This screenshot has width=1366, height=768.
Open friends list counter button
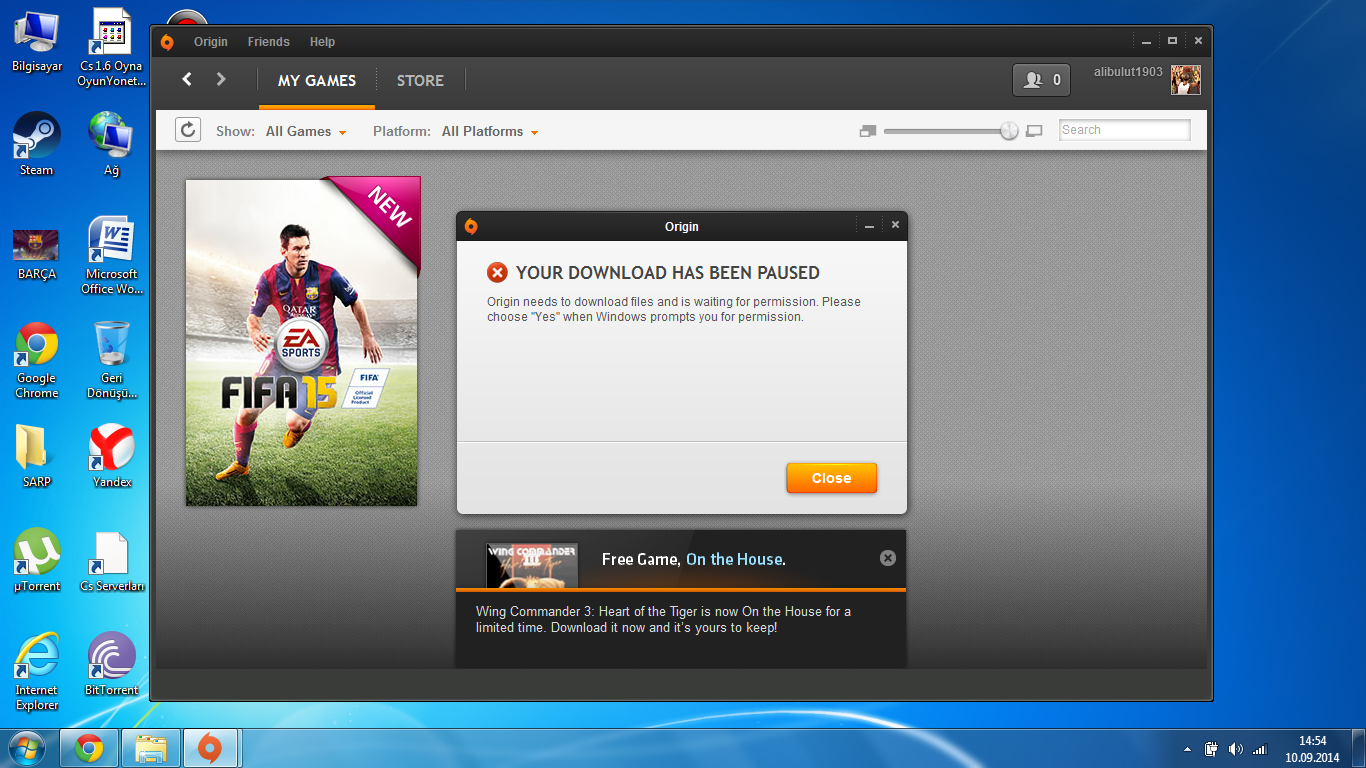point(1041,80)
